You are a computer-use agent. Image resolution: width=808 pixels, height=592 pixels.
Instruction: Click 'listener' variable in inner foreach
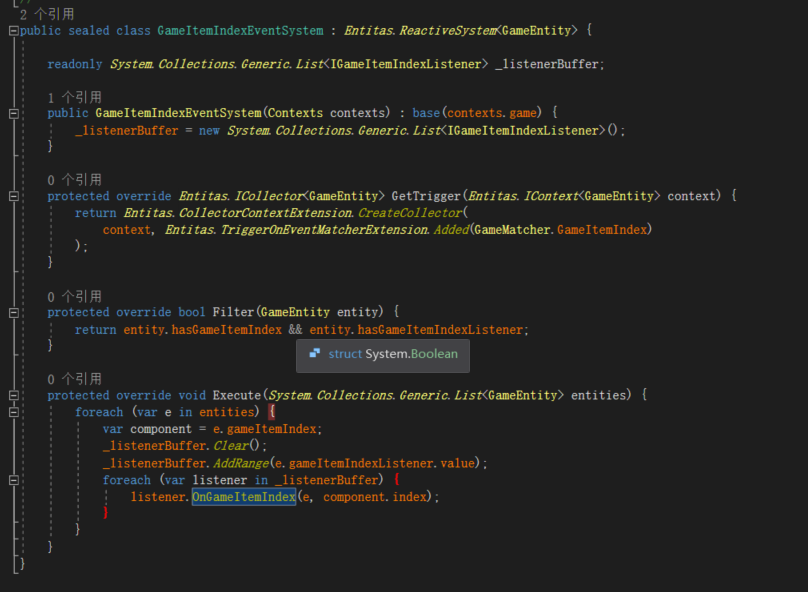[x=220, y=480]
